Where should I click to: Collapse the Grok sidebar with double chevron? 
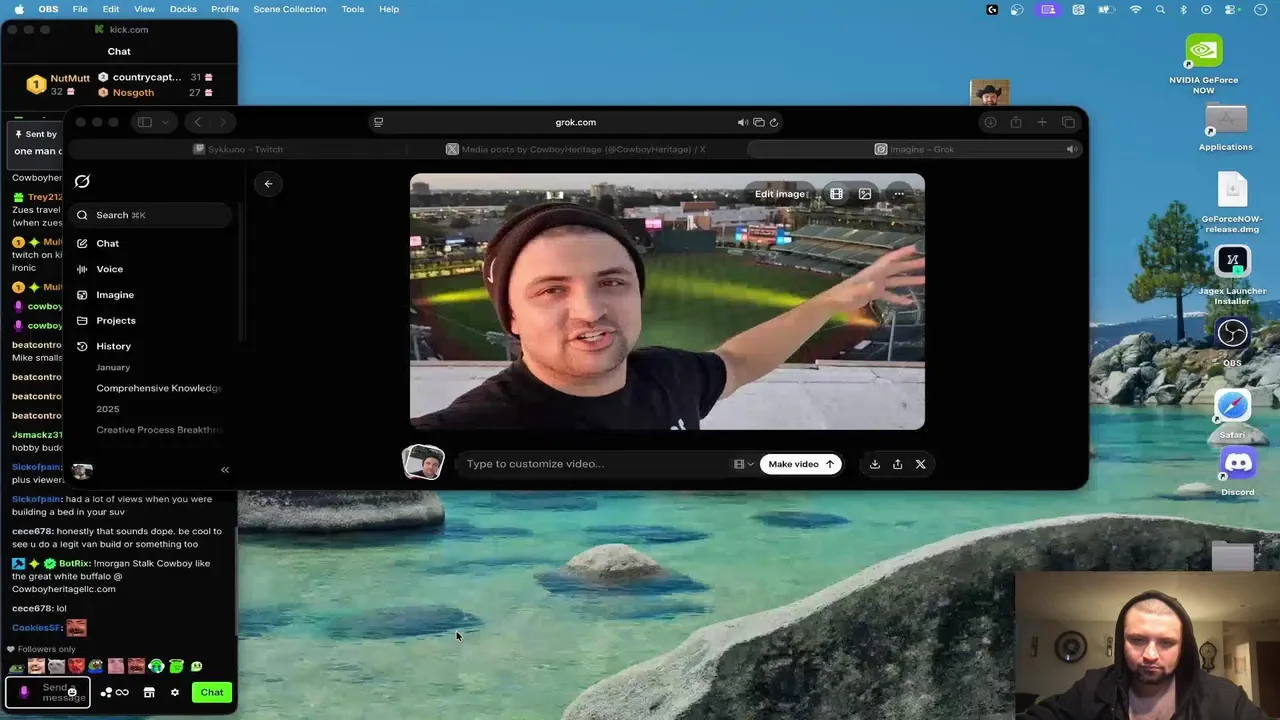pyautogui.click(x=225, y=470)
